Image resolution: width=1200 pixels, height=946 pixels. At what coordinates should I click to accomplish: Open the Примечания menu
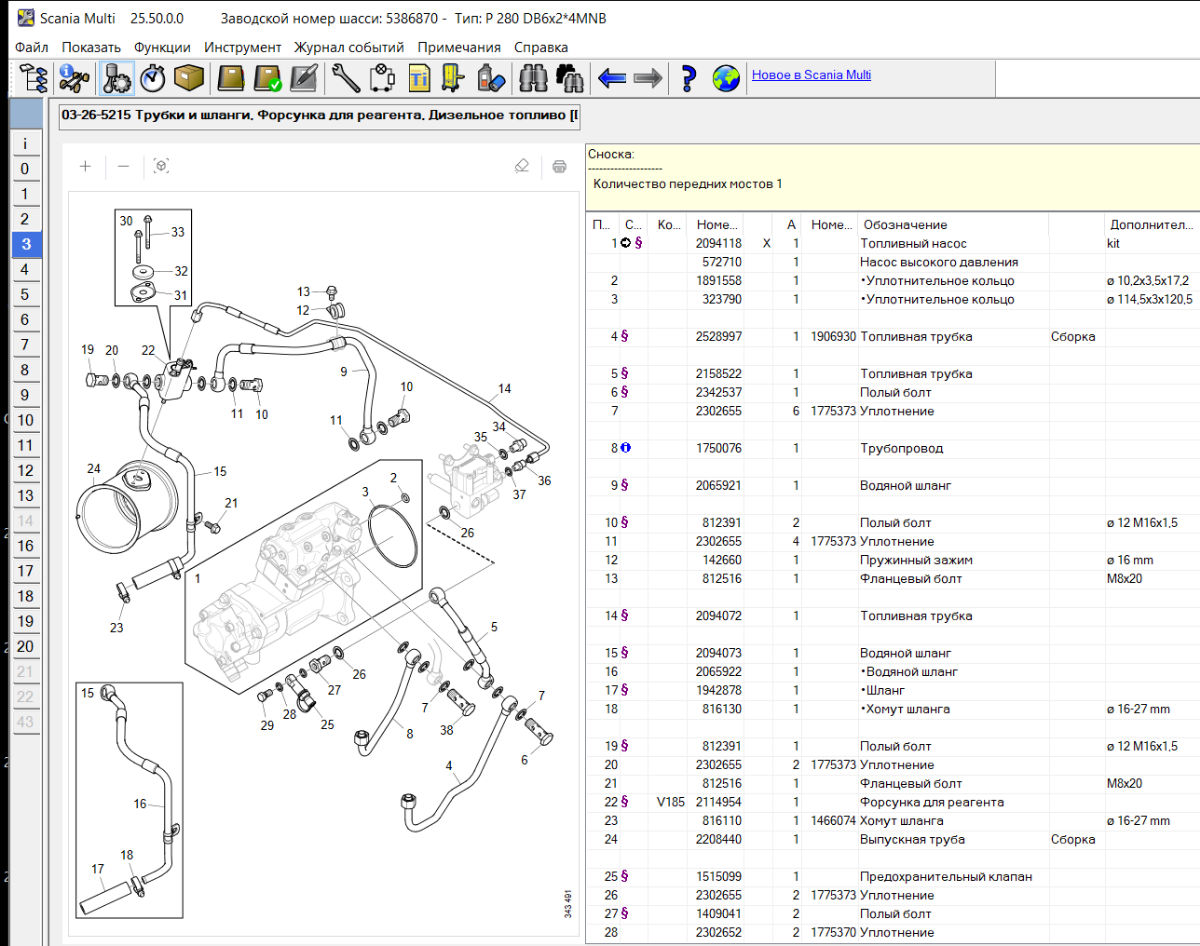coord(459,47)
